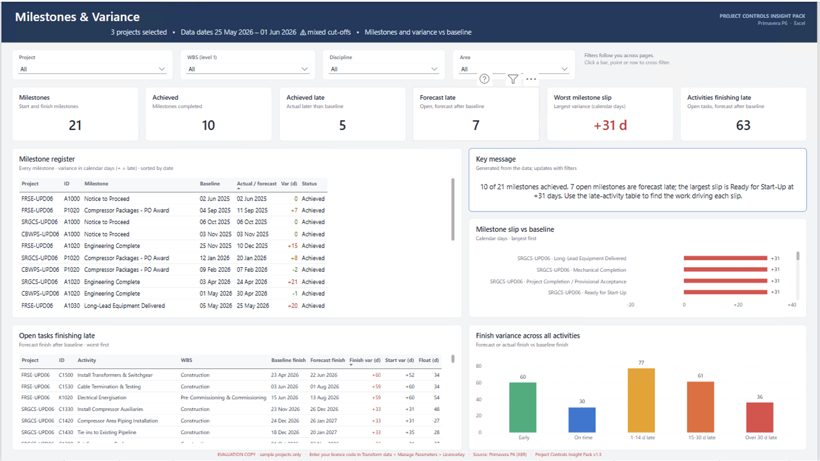Sort register by Actual / forecast column
This screenshot has height=461, width=820.
(x=256, y=184)
